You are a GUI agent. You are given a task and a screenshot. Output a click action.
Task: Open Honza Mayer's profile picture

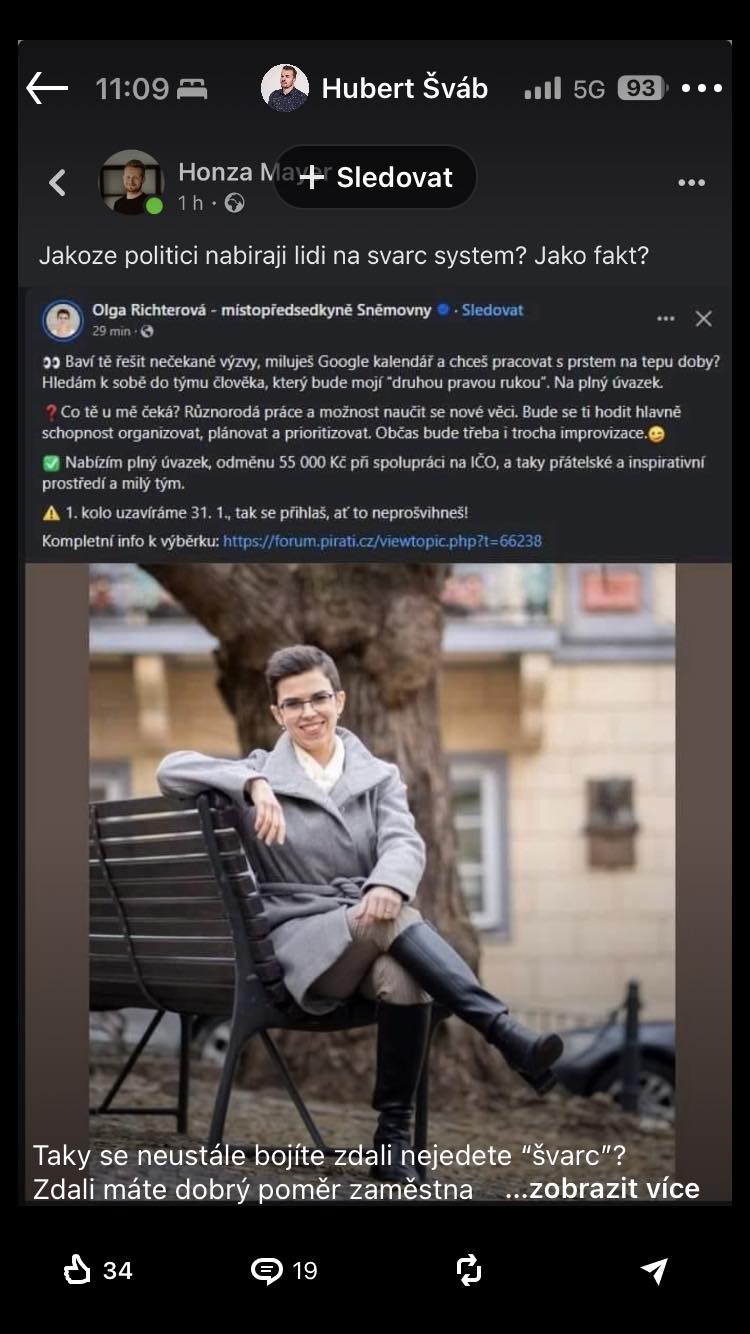130,182
